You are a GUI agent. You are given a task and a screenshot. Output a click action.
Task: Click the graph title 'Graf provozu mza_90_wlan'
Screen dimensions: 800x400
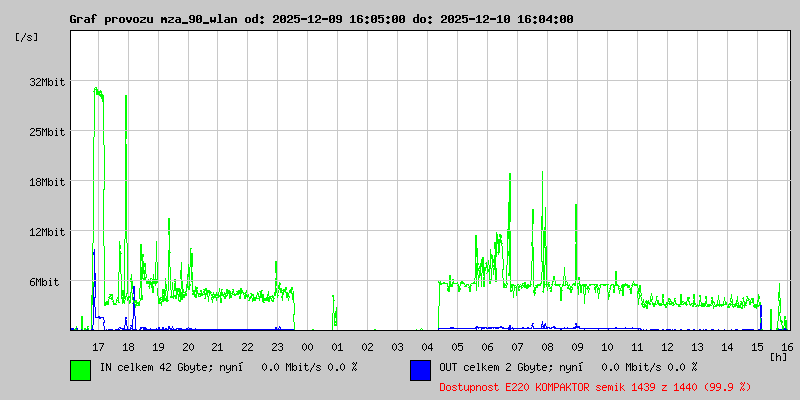click(155, 19)
